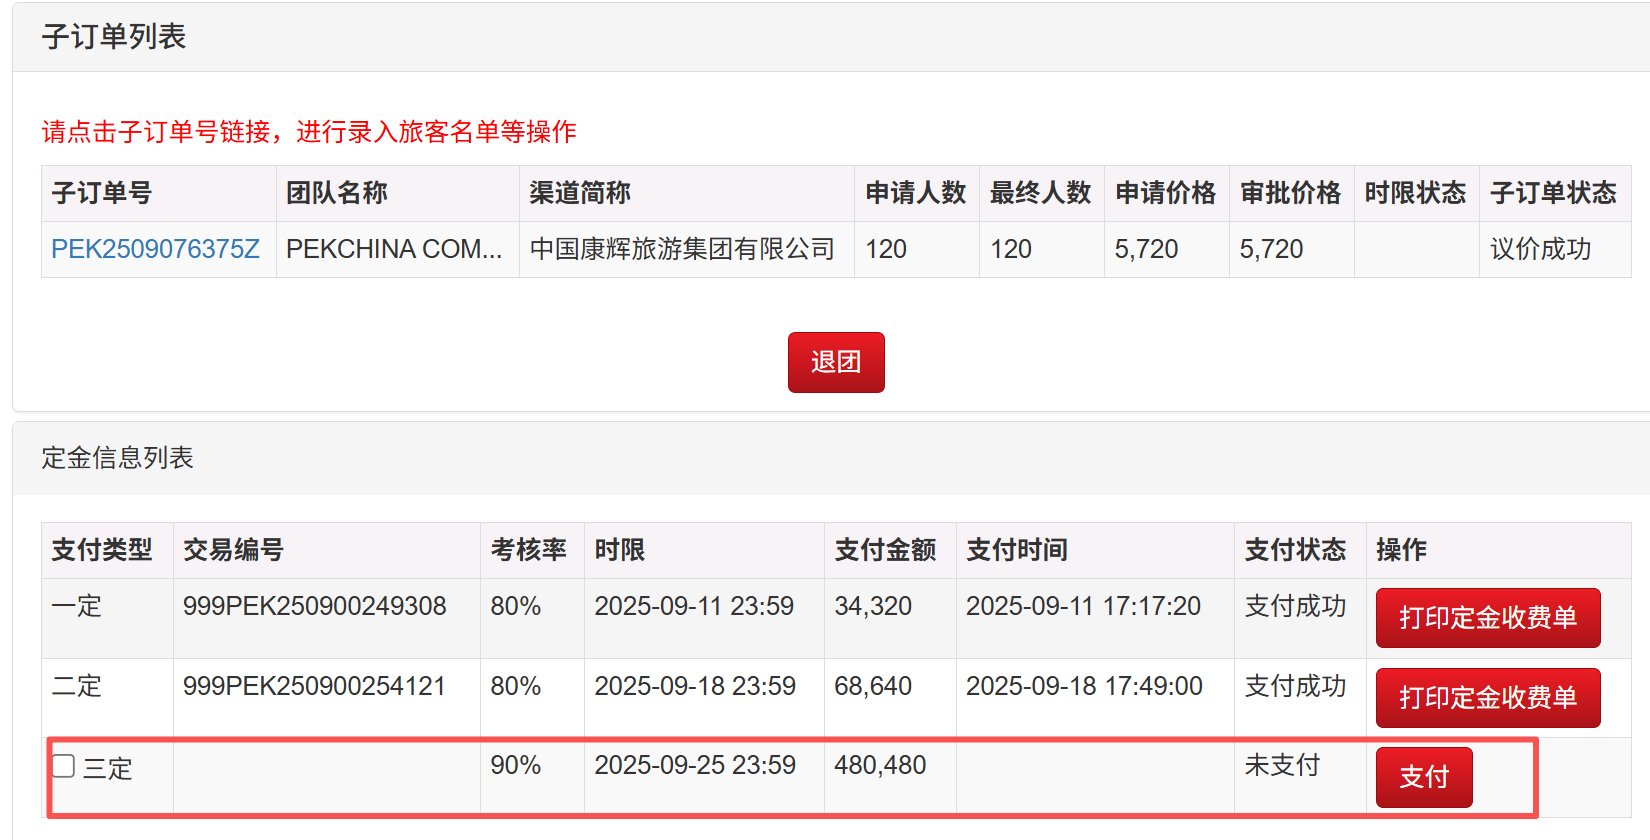Viewport: 1650px width, 840px height.
Task: Select the 渠道简称 column header
Action: (x=580, y=193)
